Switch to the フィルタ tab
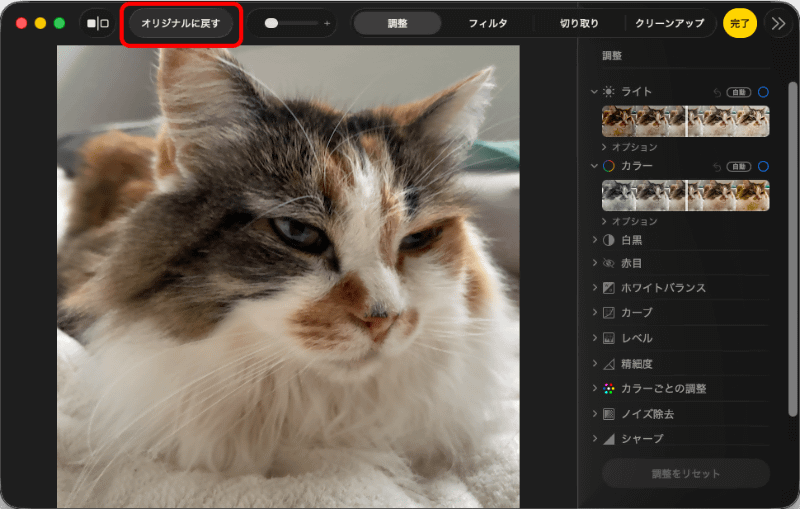 [488, 23]
